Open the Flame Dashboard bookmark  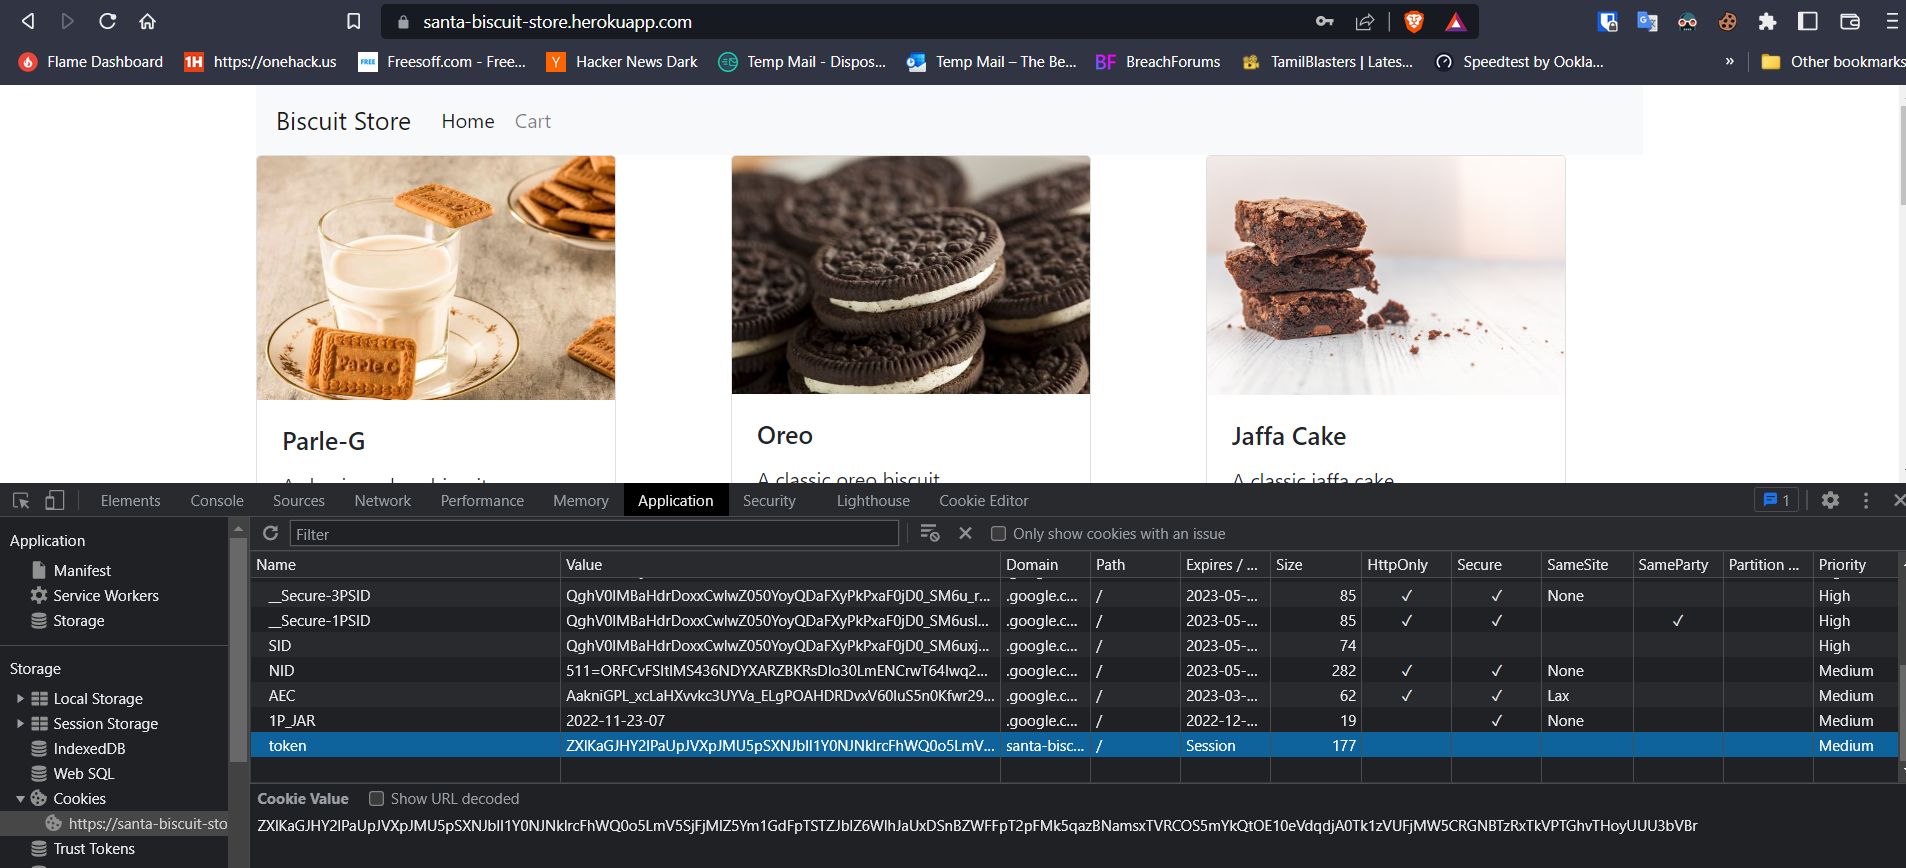pyautogui.click(x=91, y=62)
